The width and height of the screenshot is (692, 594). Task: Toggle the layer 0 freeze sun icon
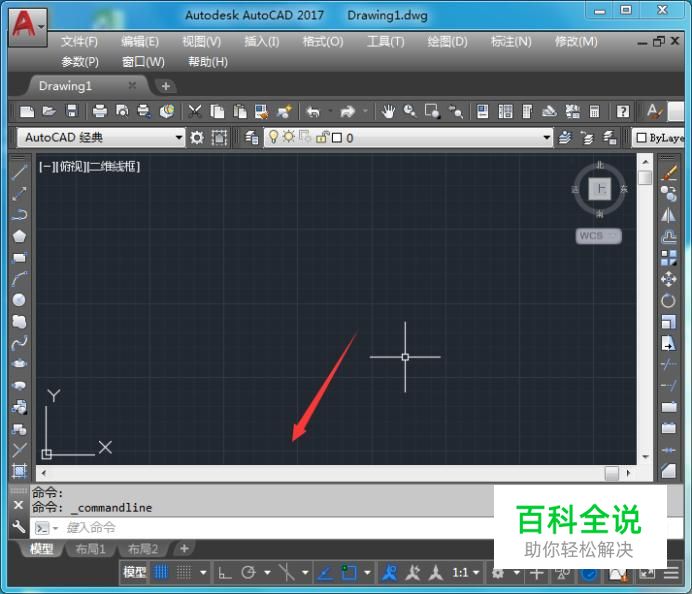click(x=289, y=137)
